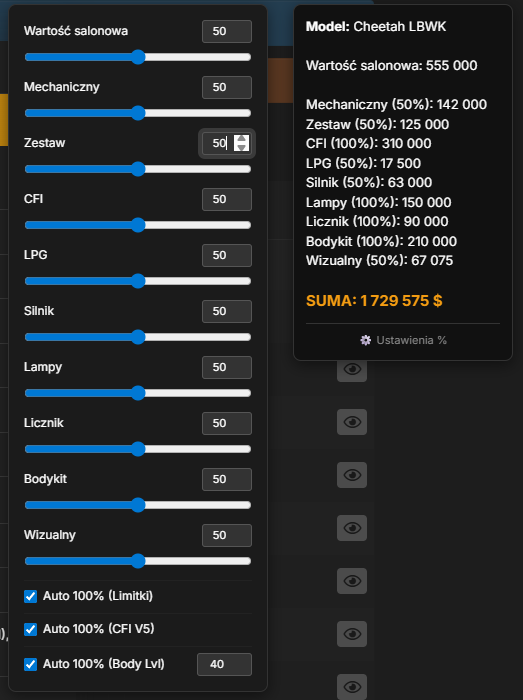523x700 pixels.
Task: Click the eye icon beside the Licznik row
Action: 352,422
